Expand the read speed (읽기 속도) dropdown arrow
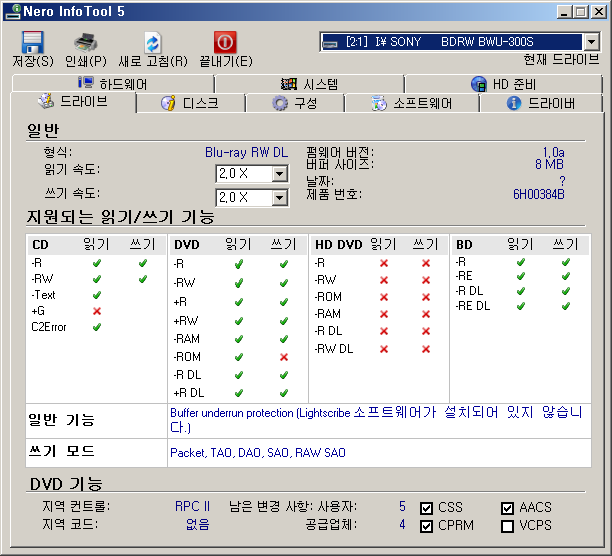612x556 pixels. pyautogui.click(x=279, y=174)
